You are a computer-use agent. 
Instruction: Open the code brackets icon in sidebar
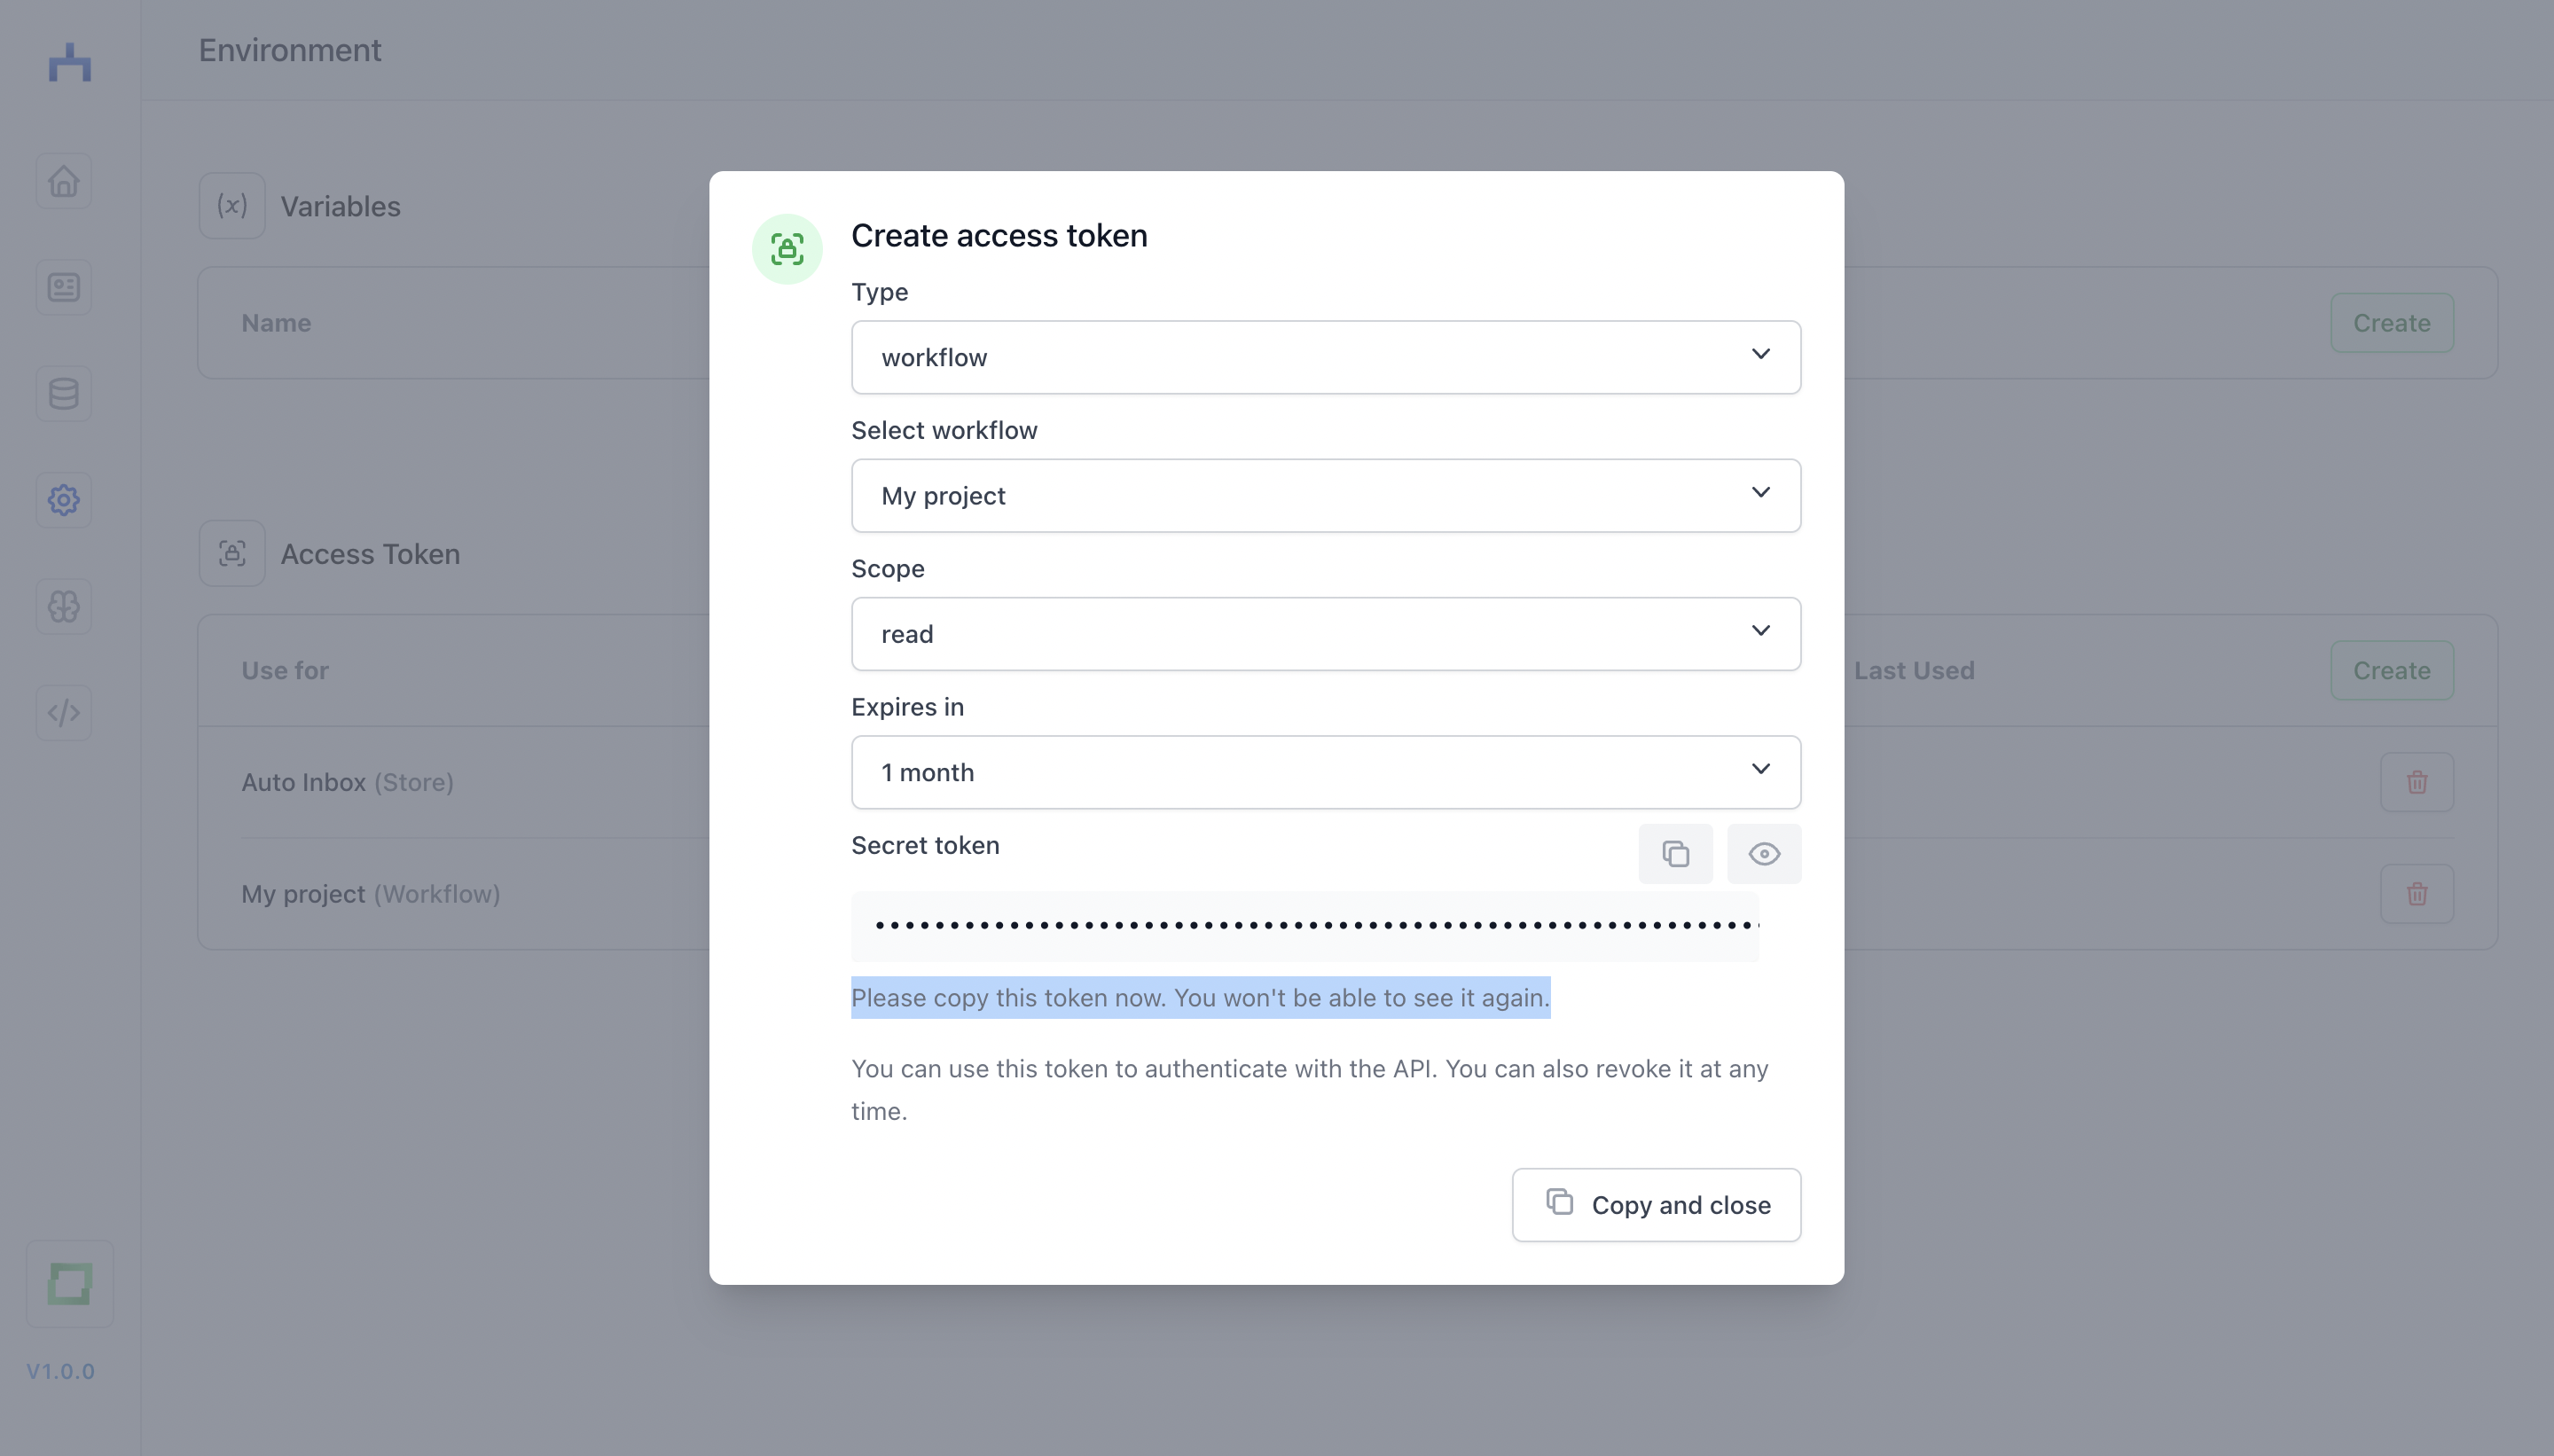[x=64, y=713]
